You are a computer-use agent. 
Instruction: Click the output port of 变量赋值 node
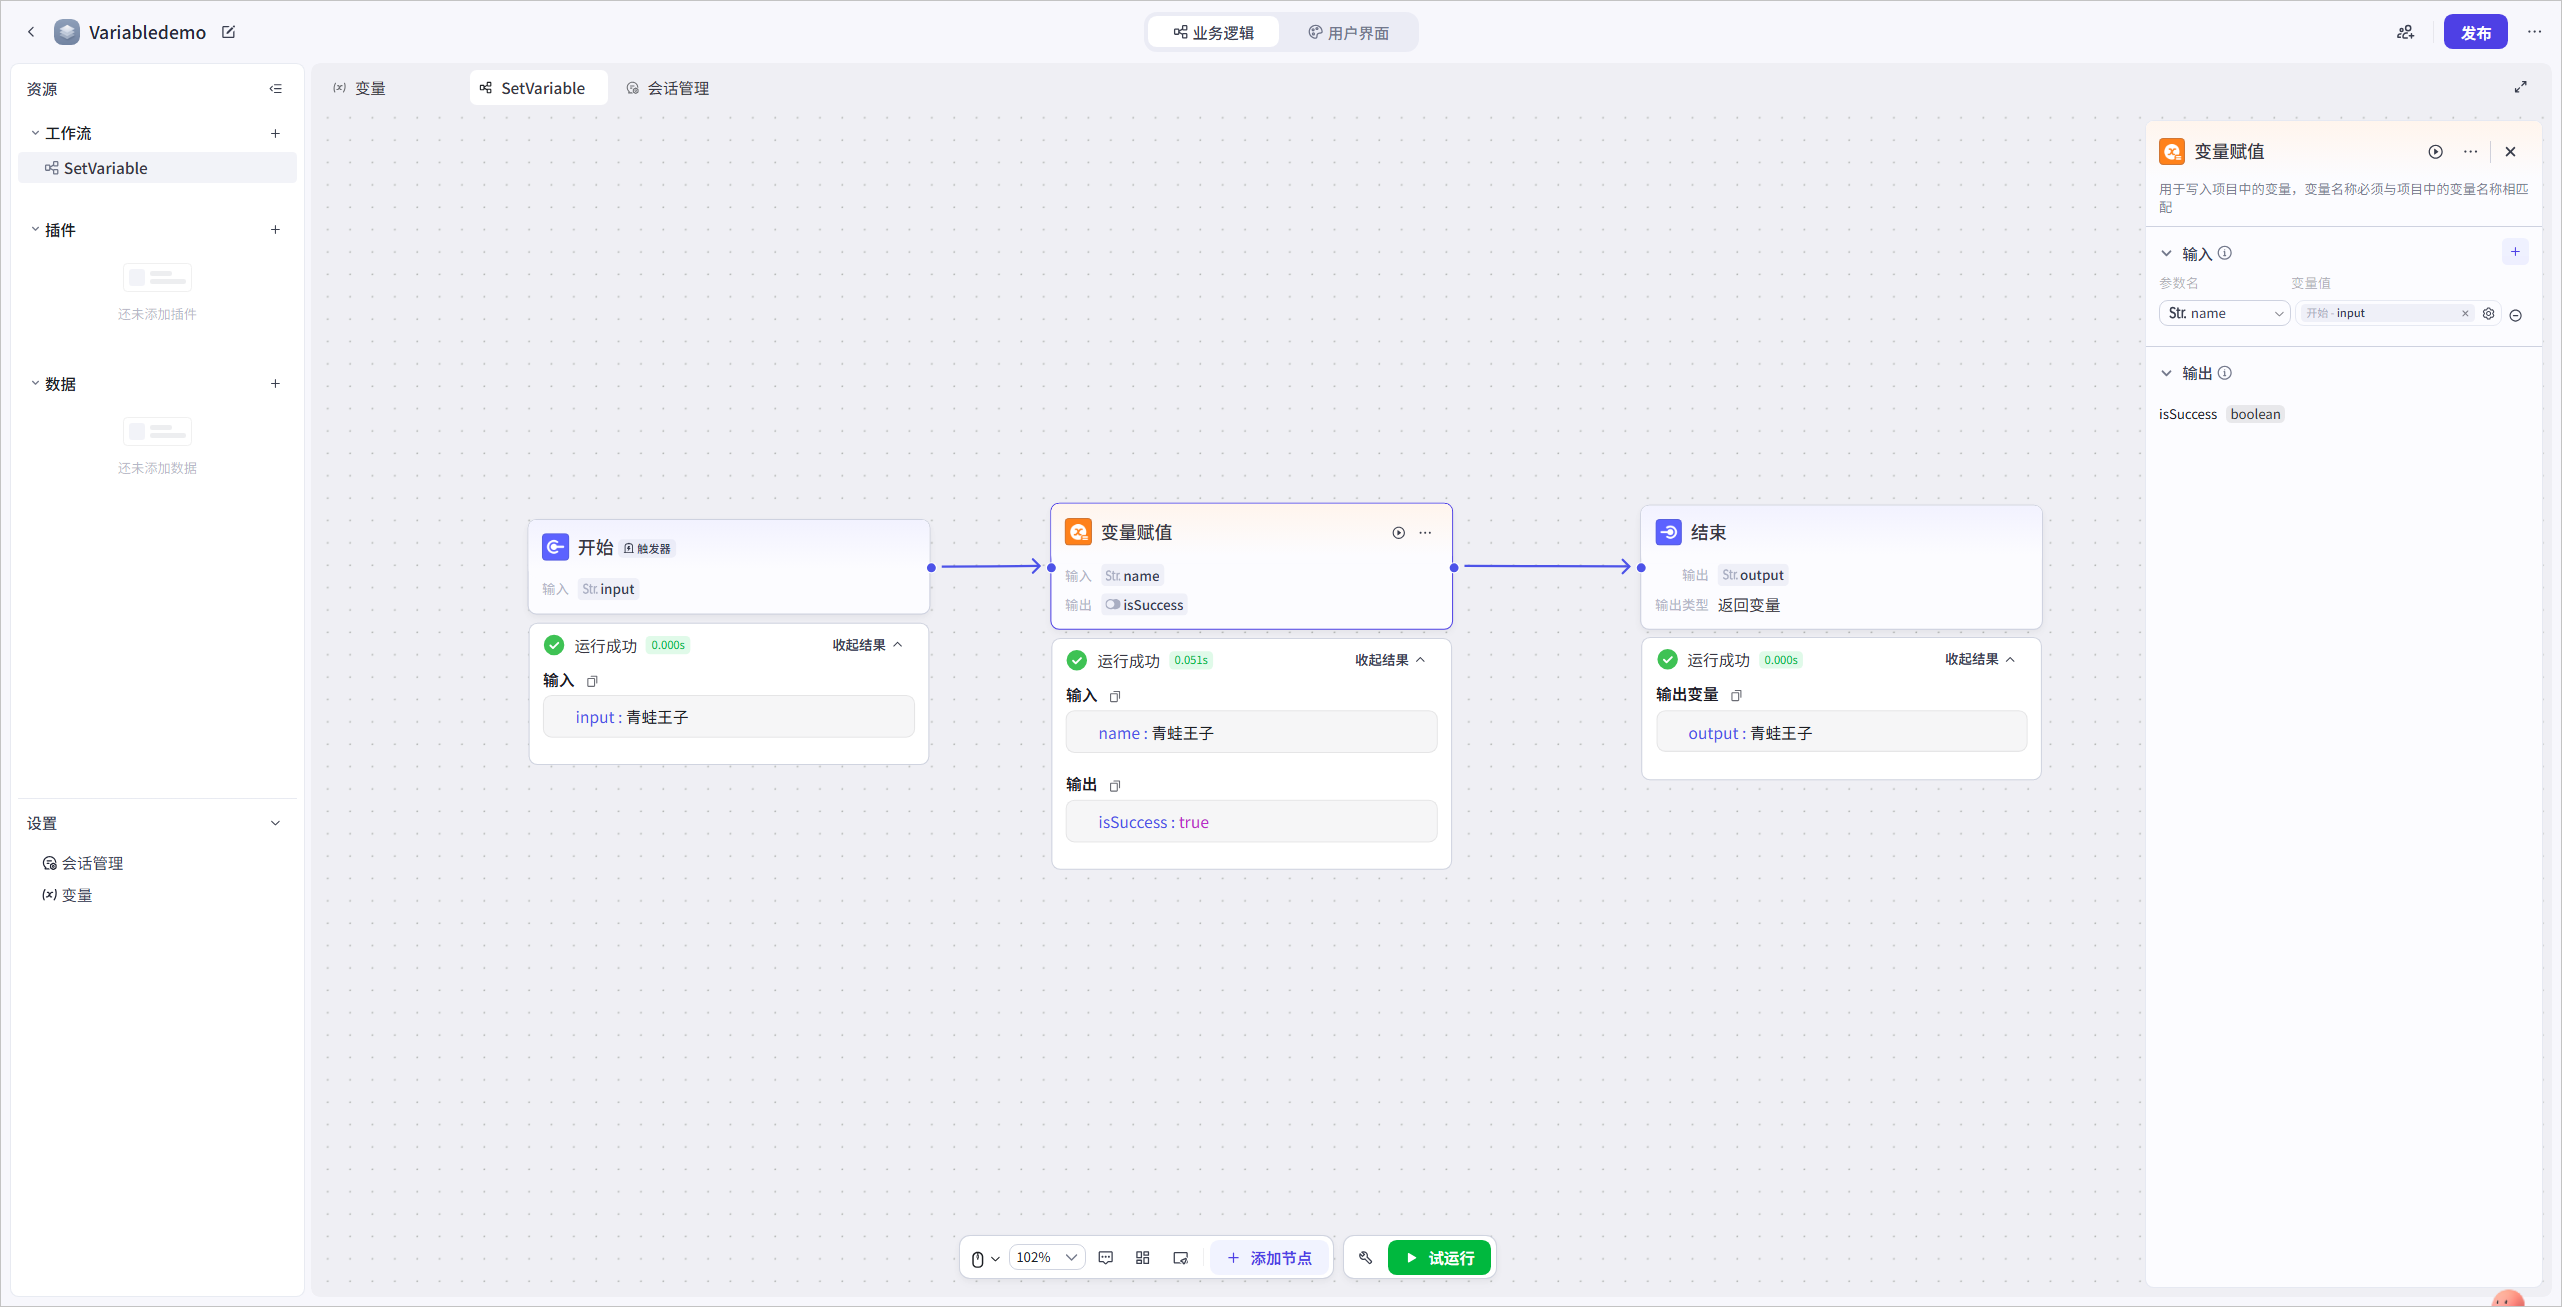[x=1454, y=567]
